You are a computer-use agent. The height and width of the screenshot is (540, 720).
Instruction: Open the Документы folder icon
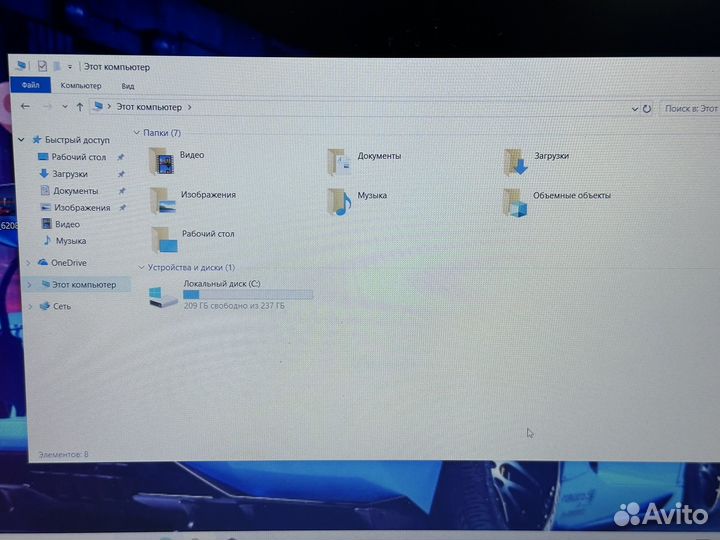(x=339, y=162)
